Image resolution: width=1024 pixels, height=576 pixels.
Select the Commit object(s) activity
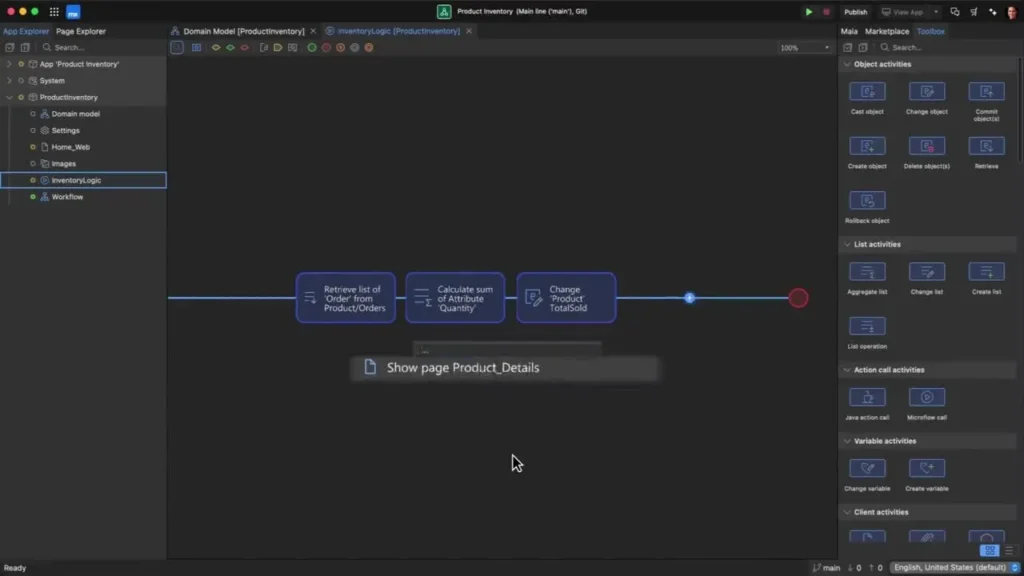click(x=986, y=93)
